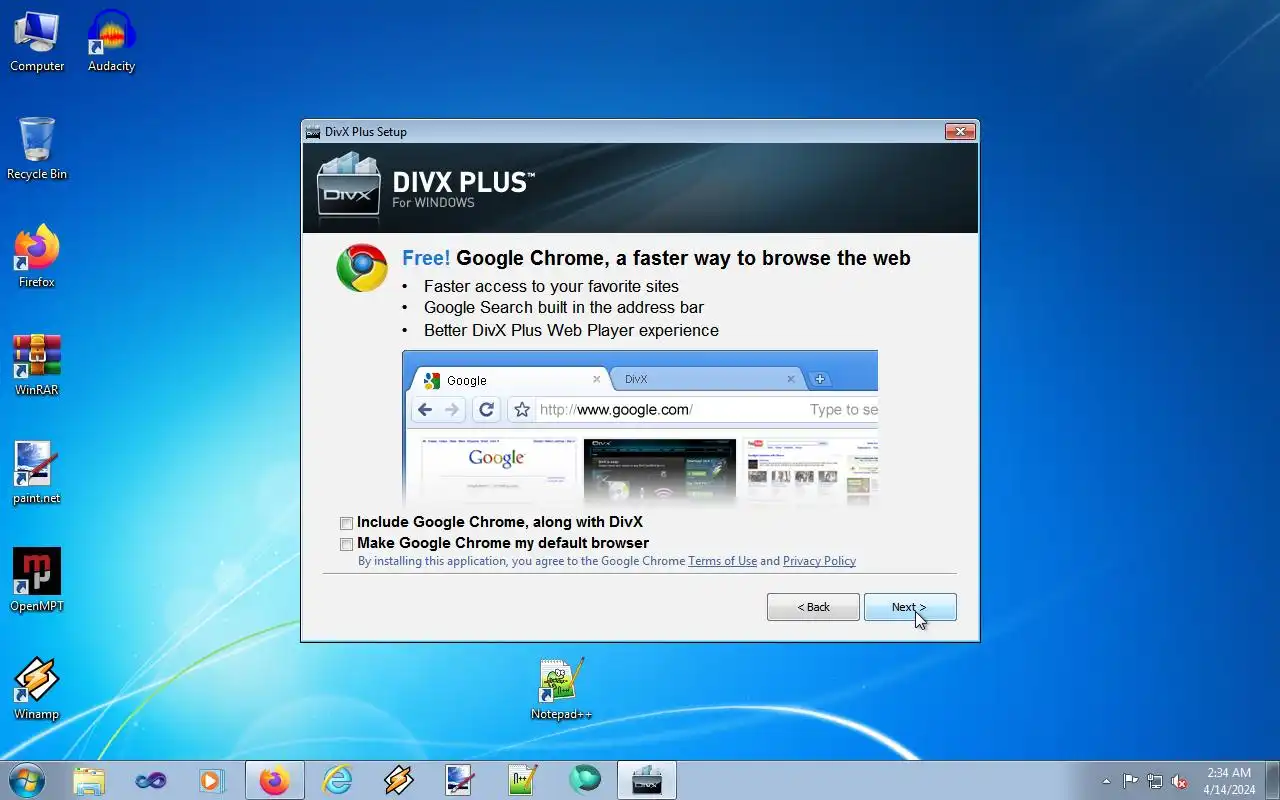Switch to Firefox in the taskbar
The width and height of the screenshot is (1280, 800).
click(275, 780)
